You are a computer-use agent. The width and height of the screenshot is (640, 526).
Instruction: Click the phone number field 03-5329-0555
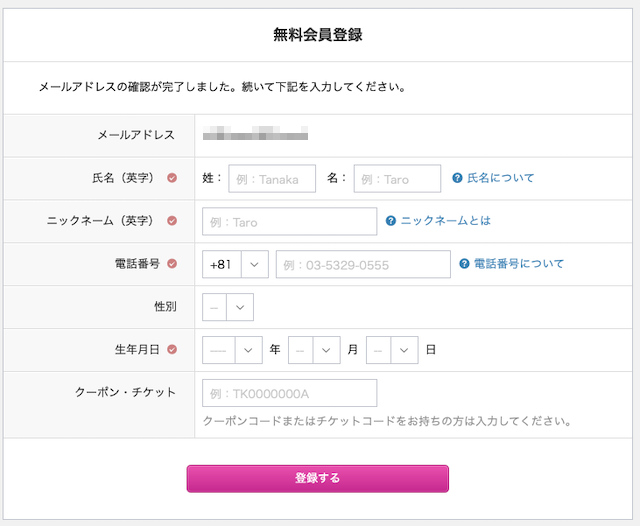click(x=363, y=264)
